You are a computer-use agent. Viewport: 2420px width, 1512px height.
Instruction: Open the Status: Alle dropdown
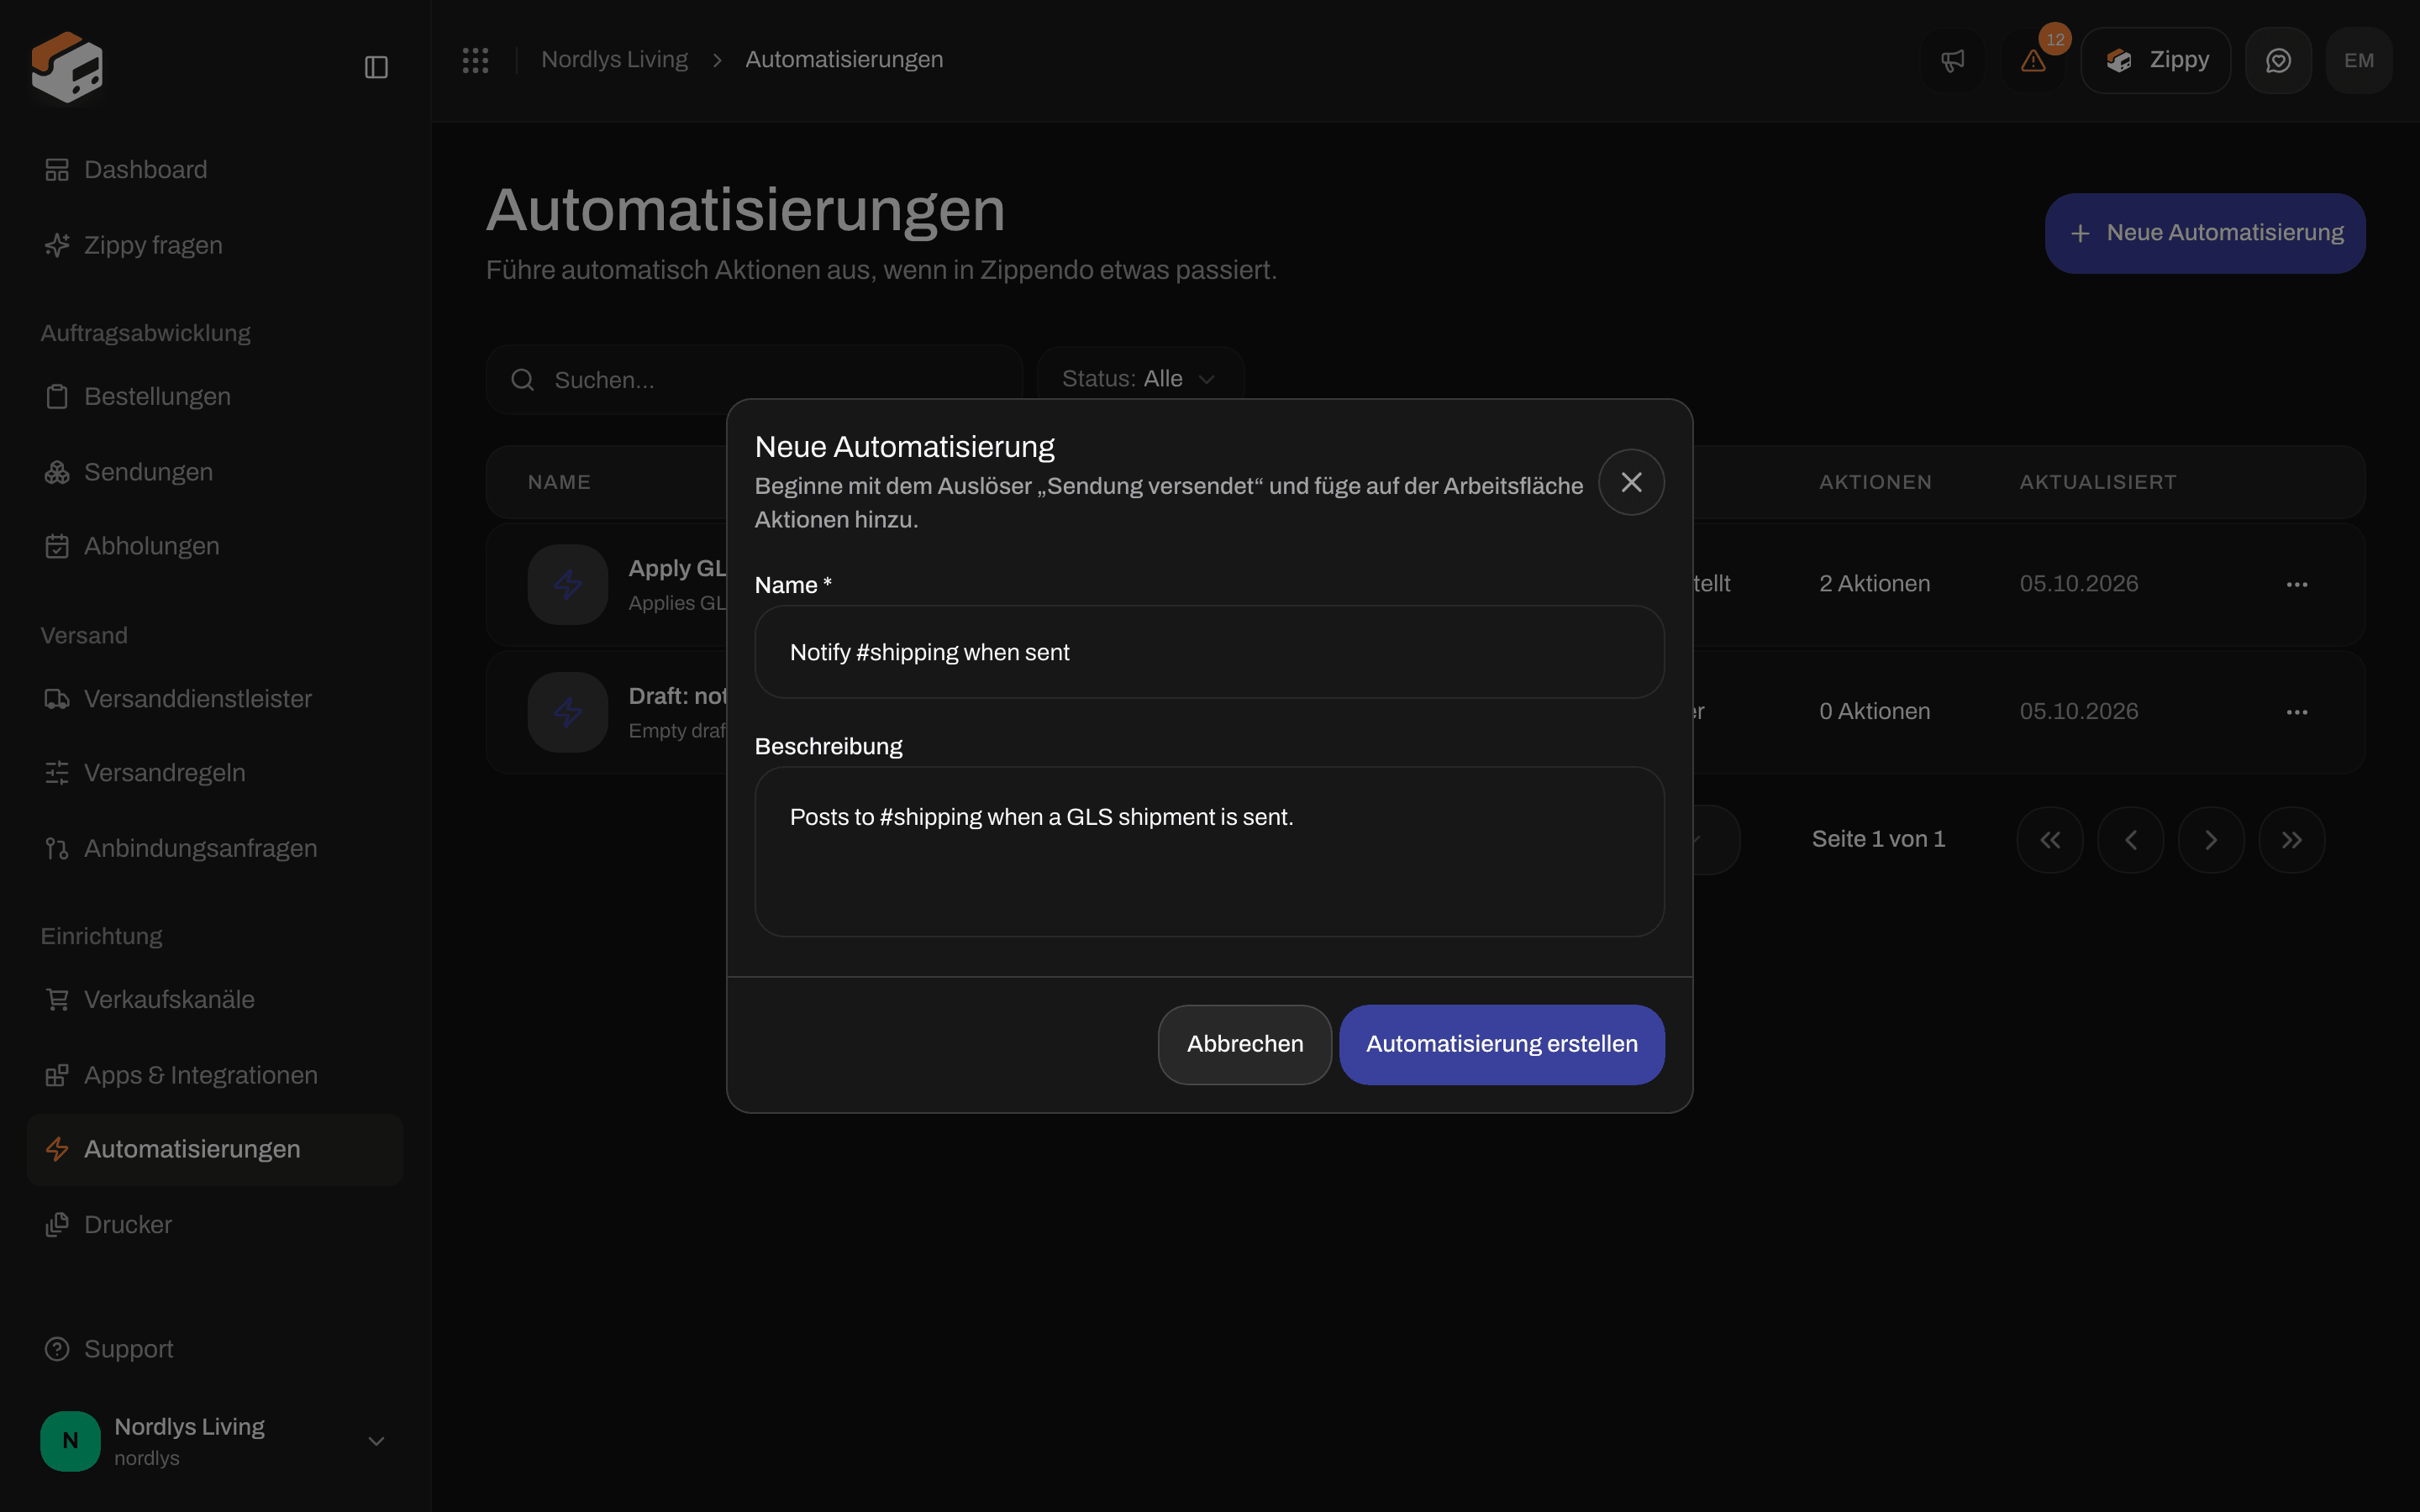1140,379
